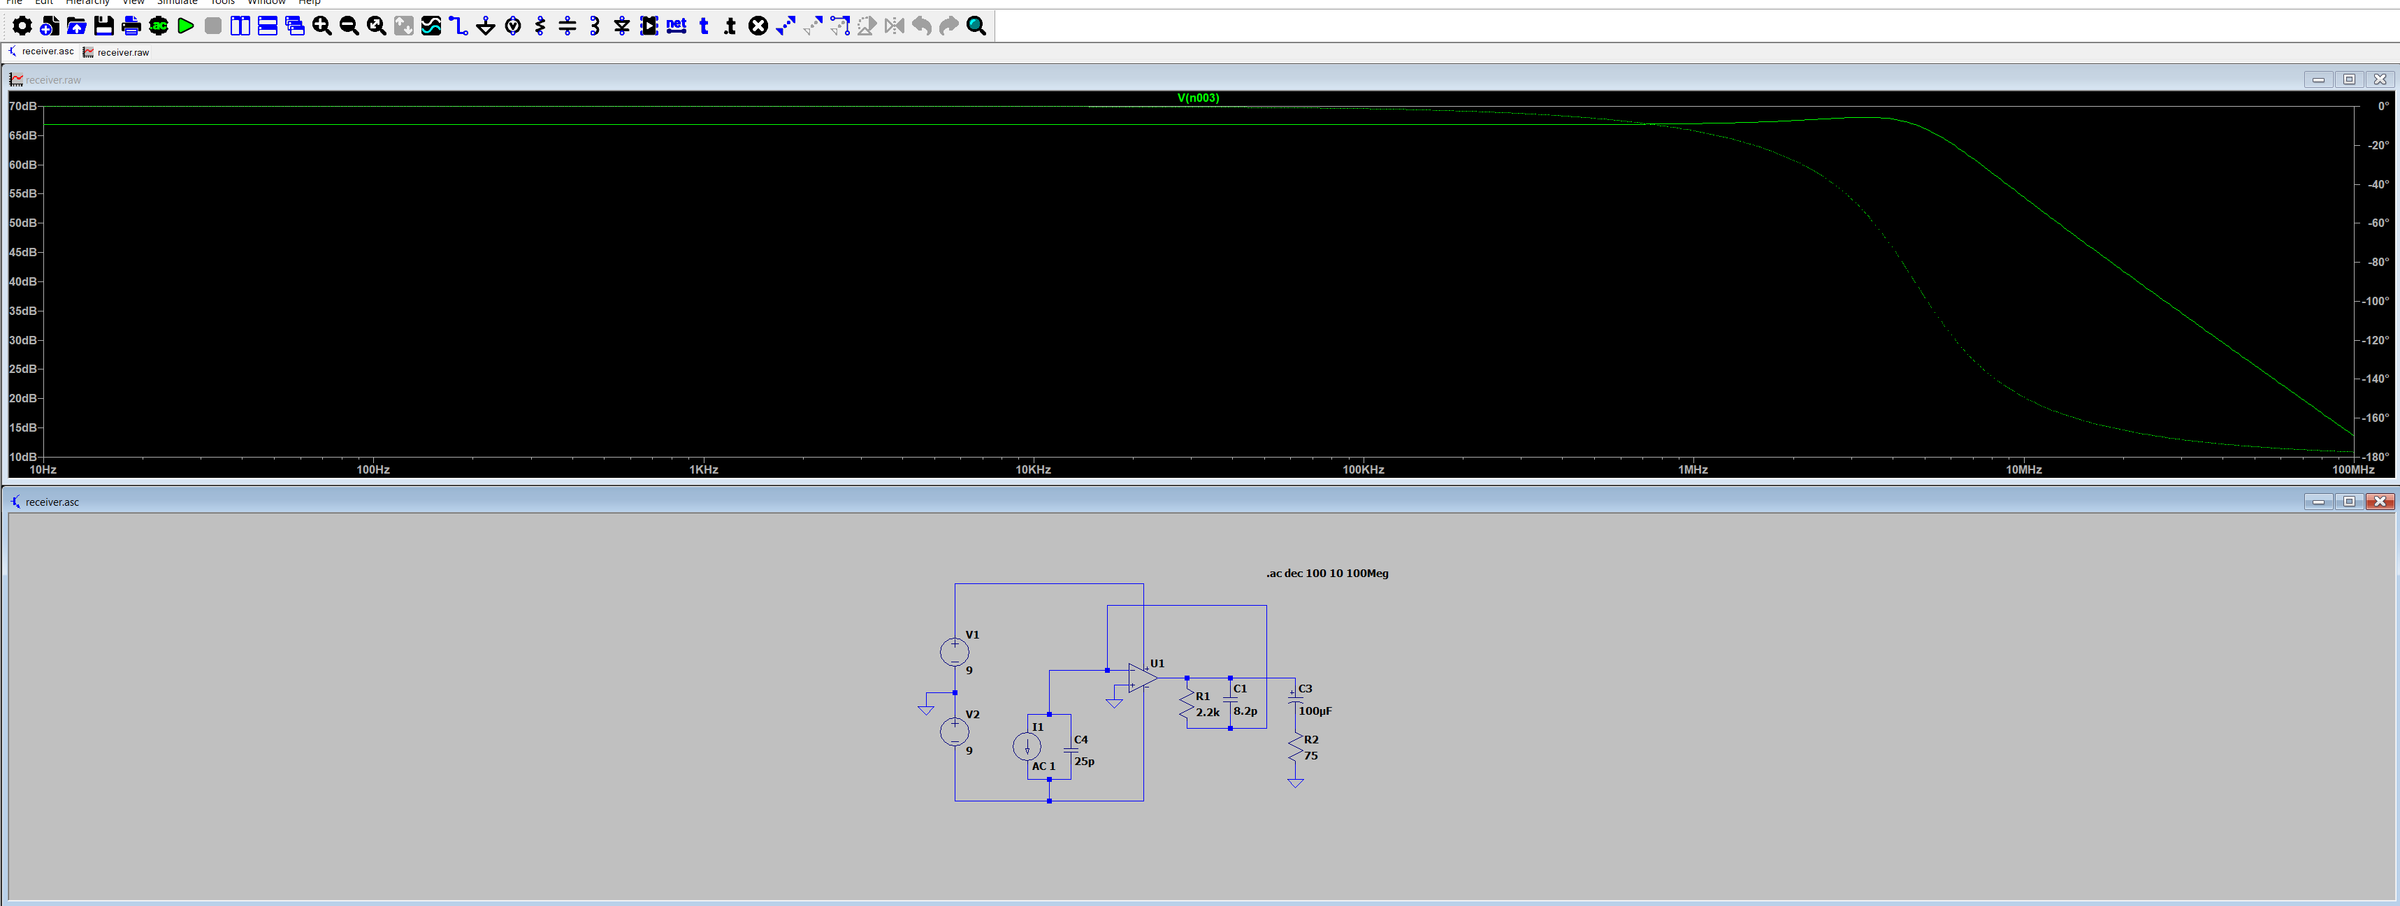Click the 1MHz frequency axis label

(x=1693, y=470)
